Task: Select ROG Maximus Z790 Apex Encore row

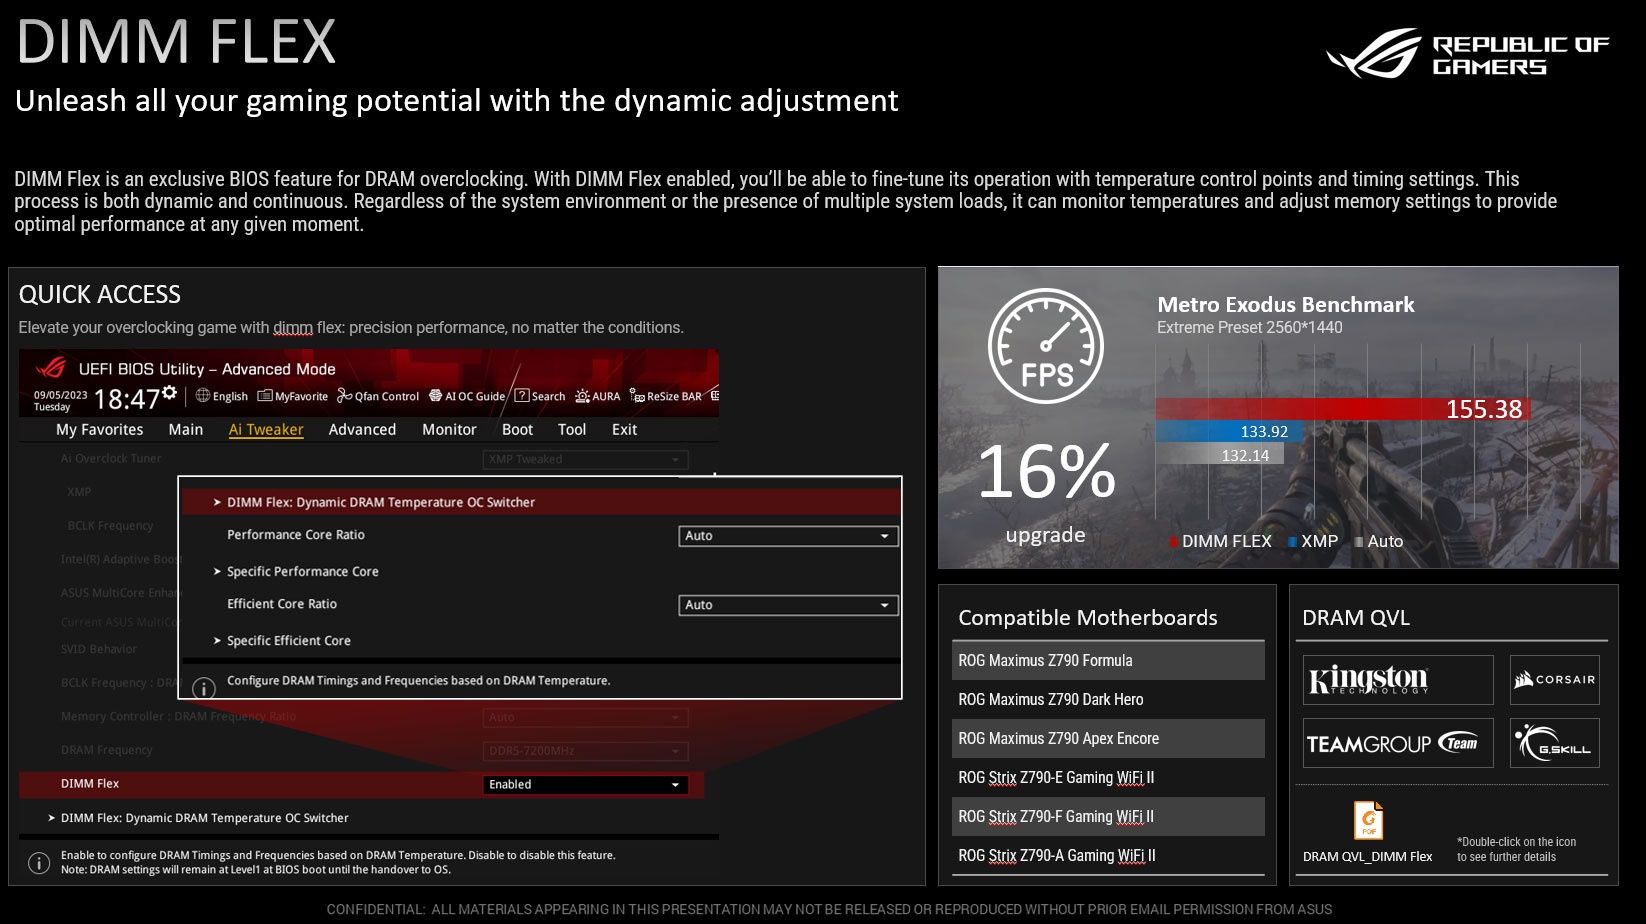Action: coord(1108,738)
